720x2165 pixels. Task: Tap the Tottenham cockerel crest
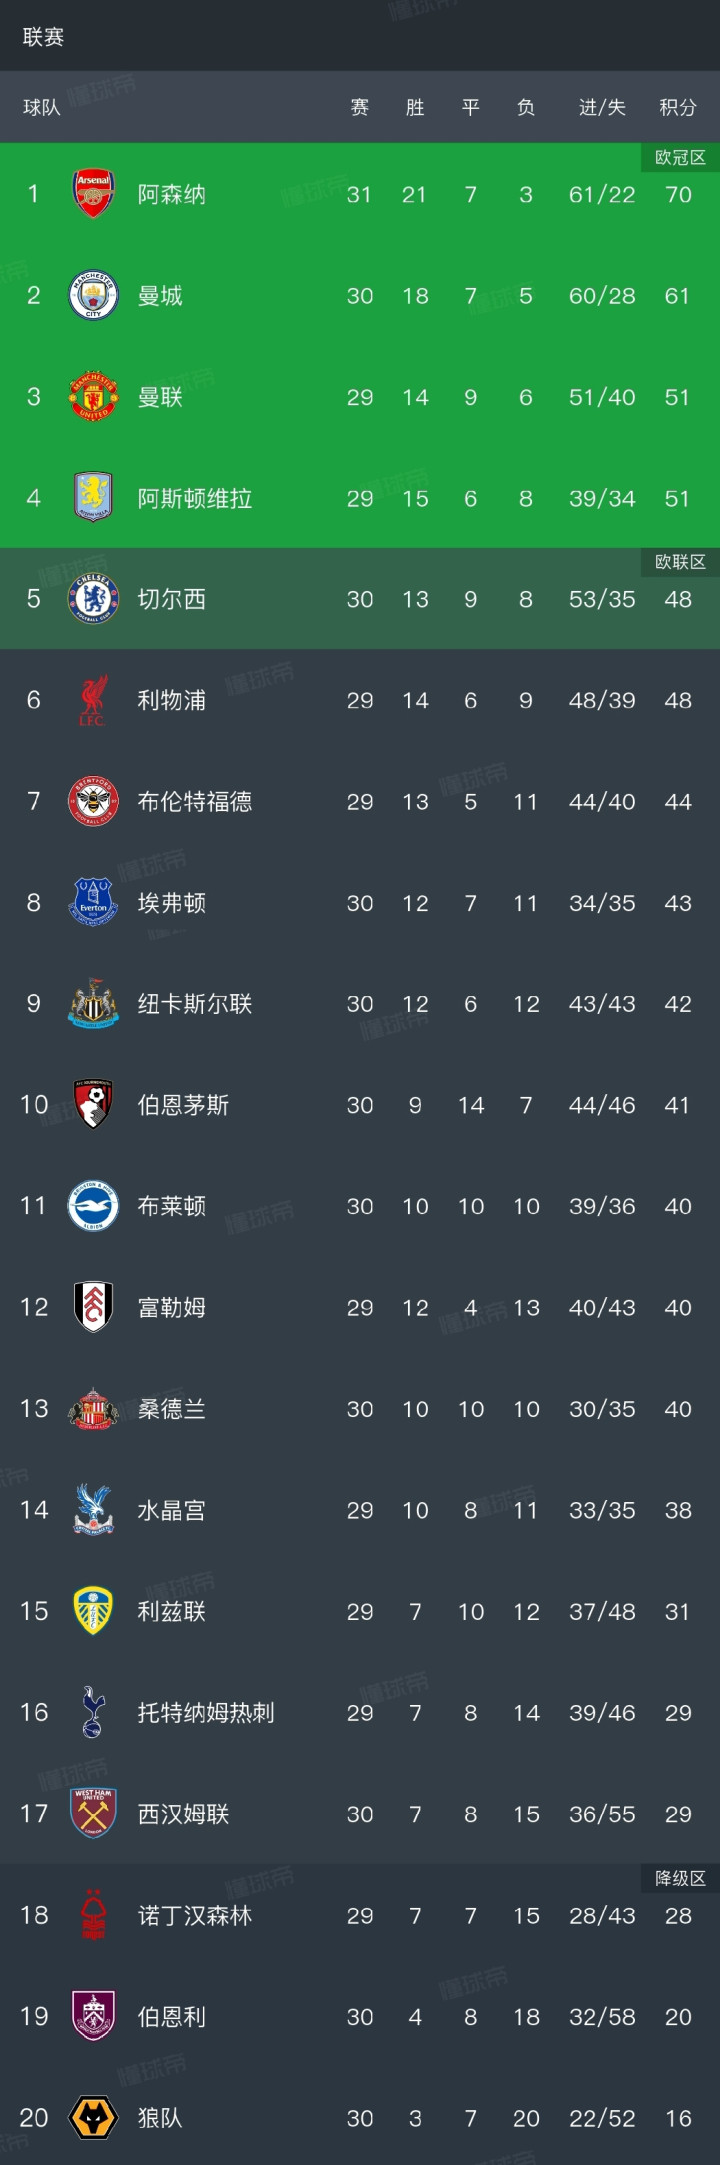(93, 1712)
